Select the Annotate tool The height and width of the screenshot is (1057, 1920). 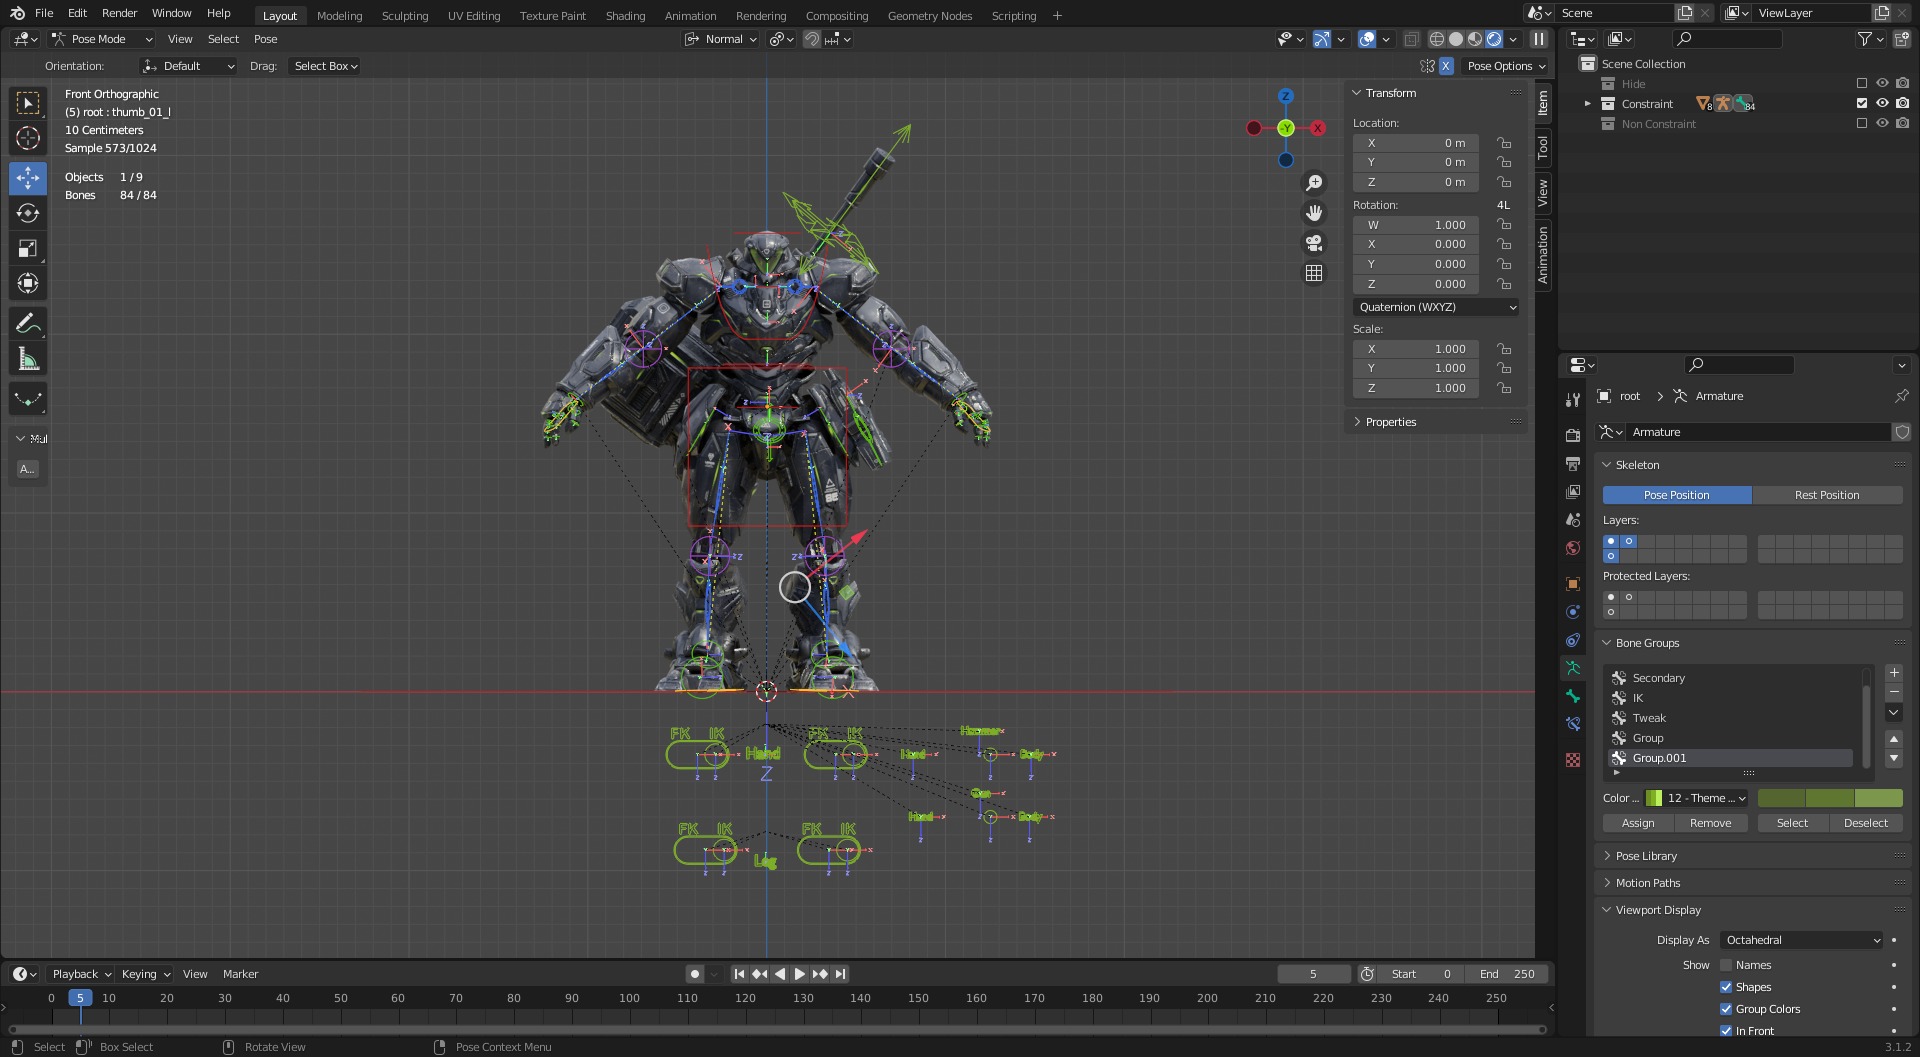[x=28, y=323]
